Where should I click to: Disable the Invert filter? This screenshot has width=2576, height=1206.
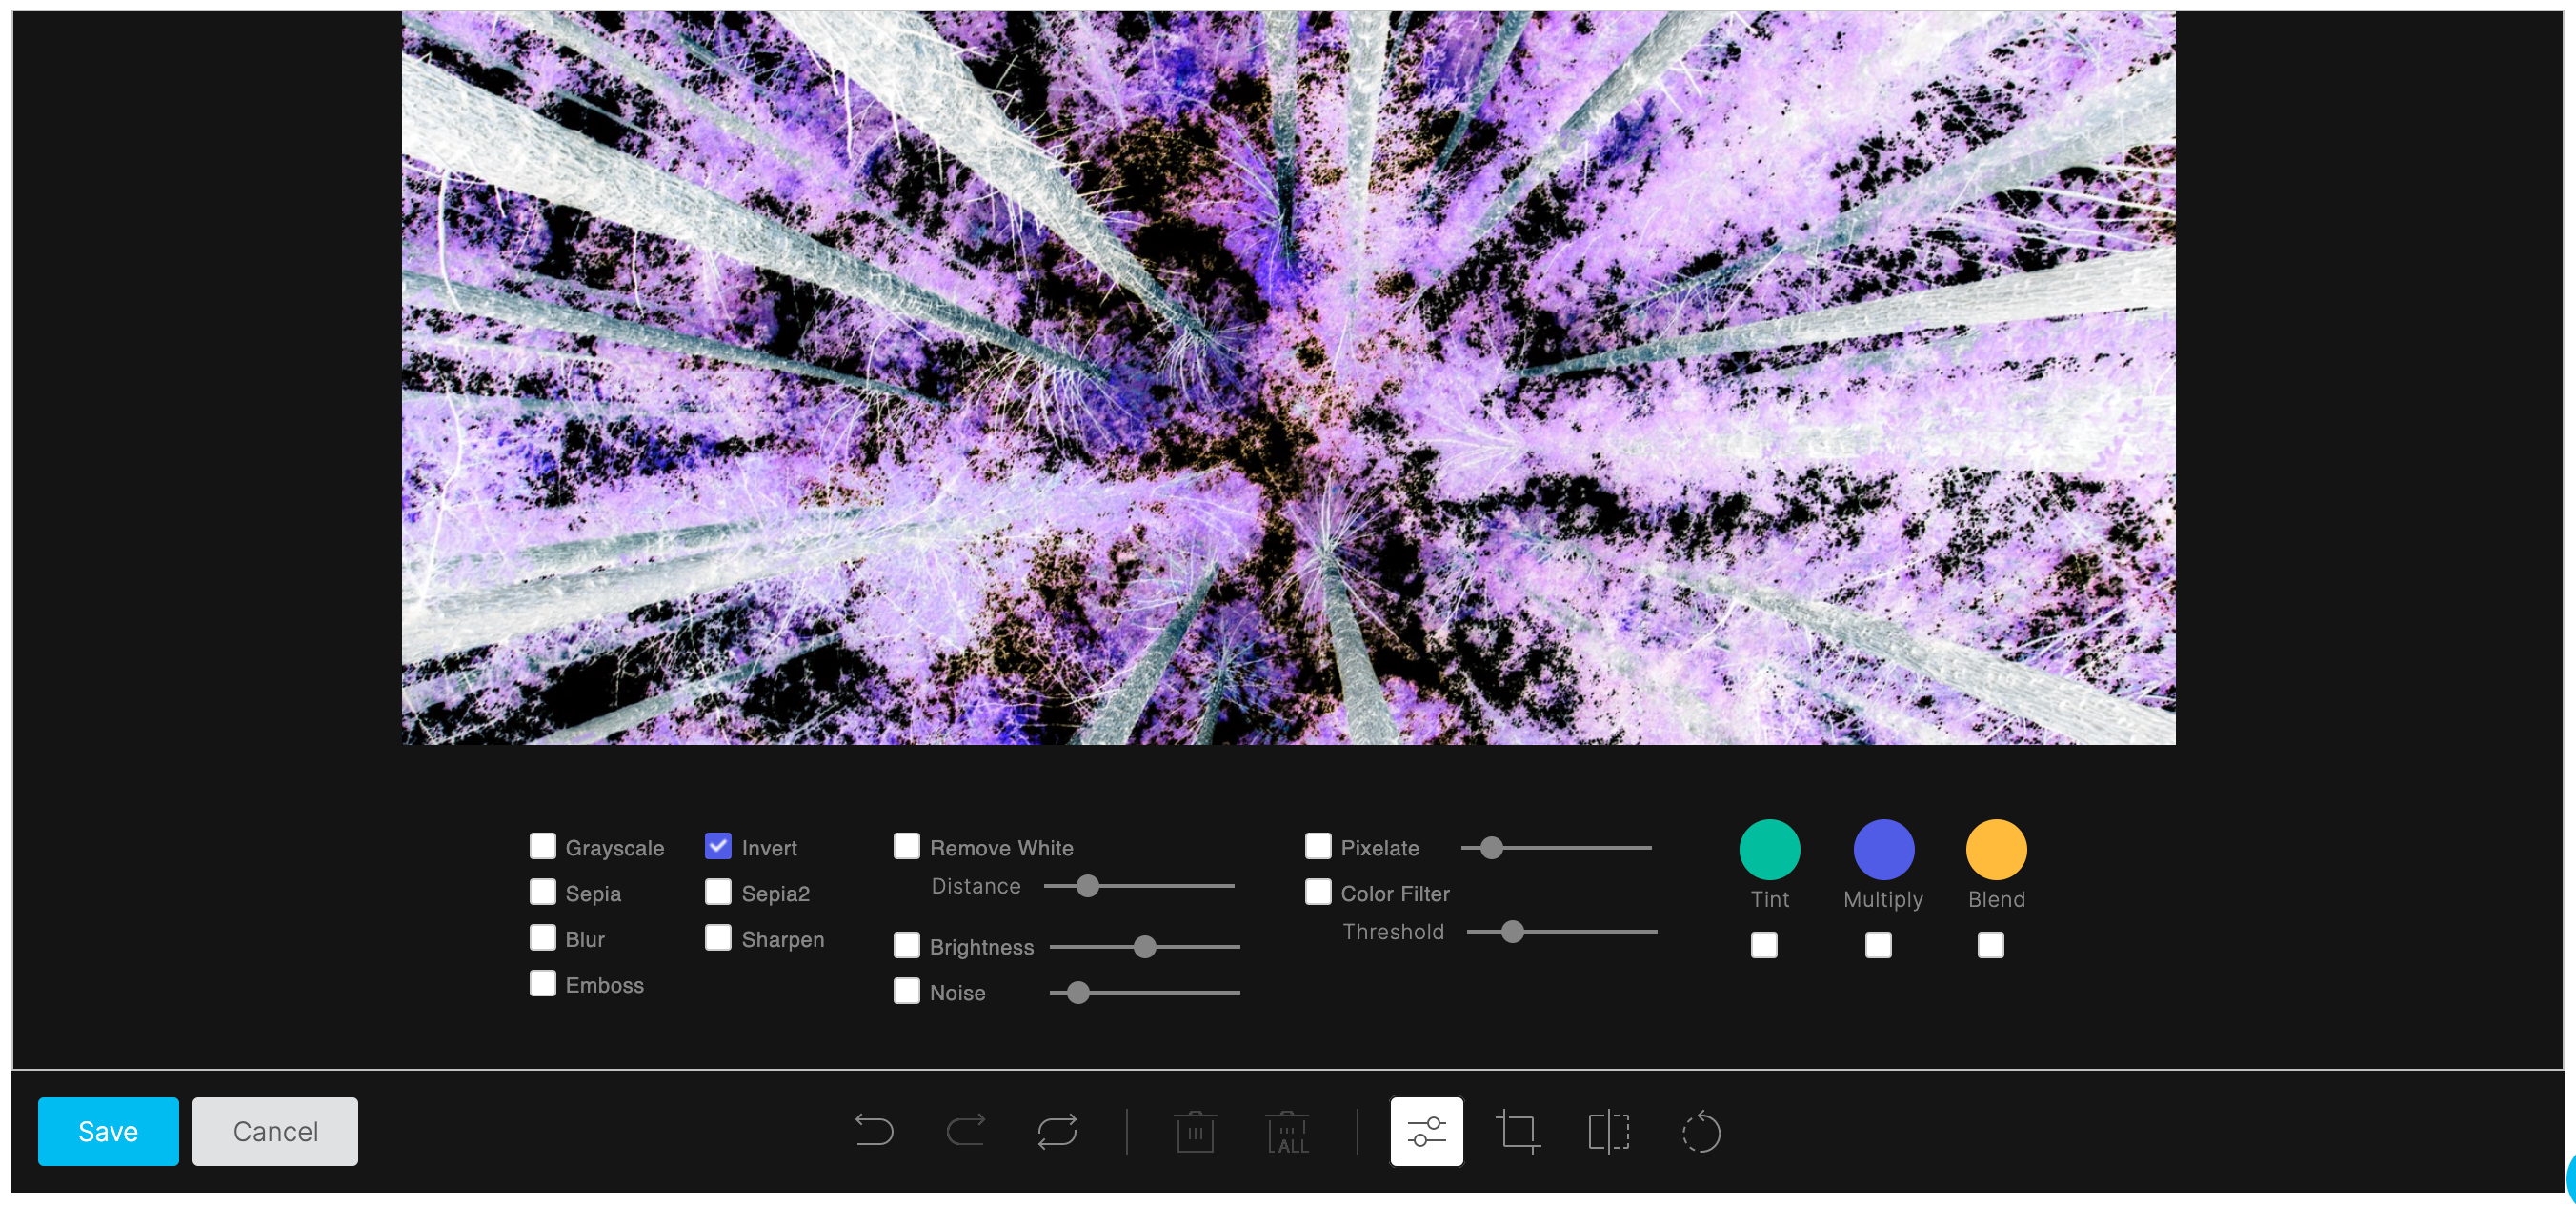click(717, 846)
